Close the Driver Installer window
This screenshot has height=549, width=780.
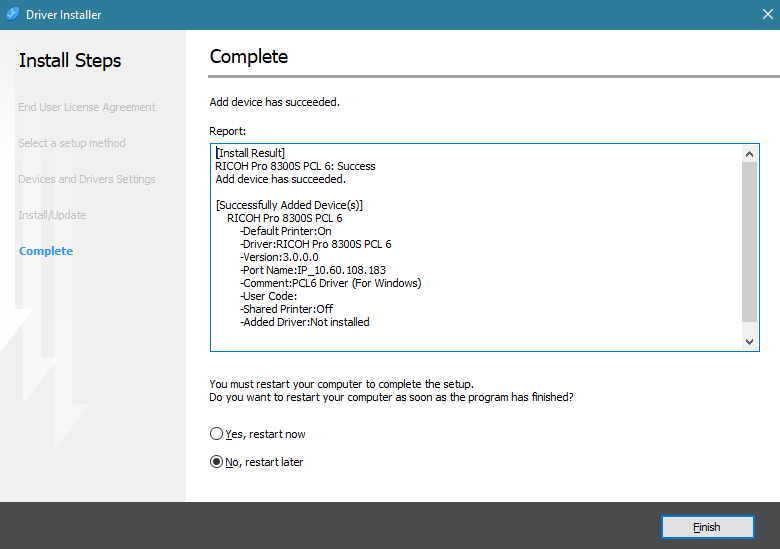pos(768,14)
